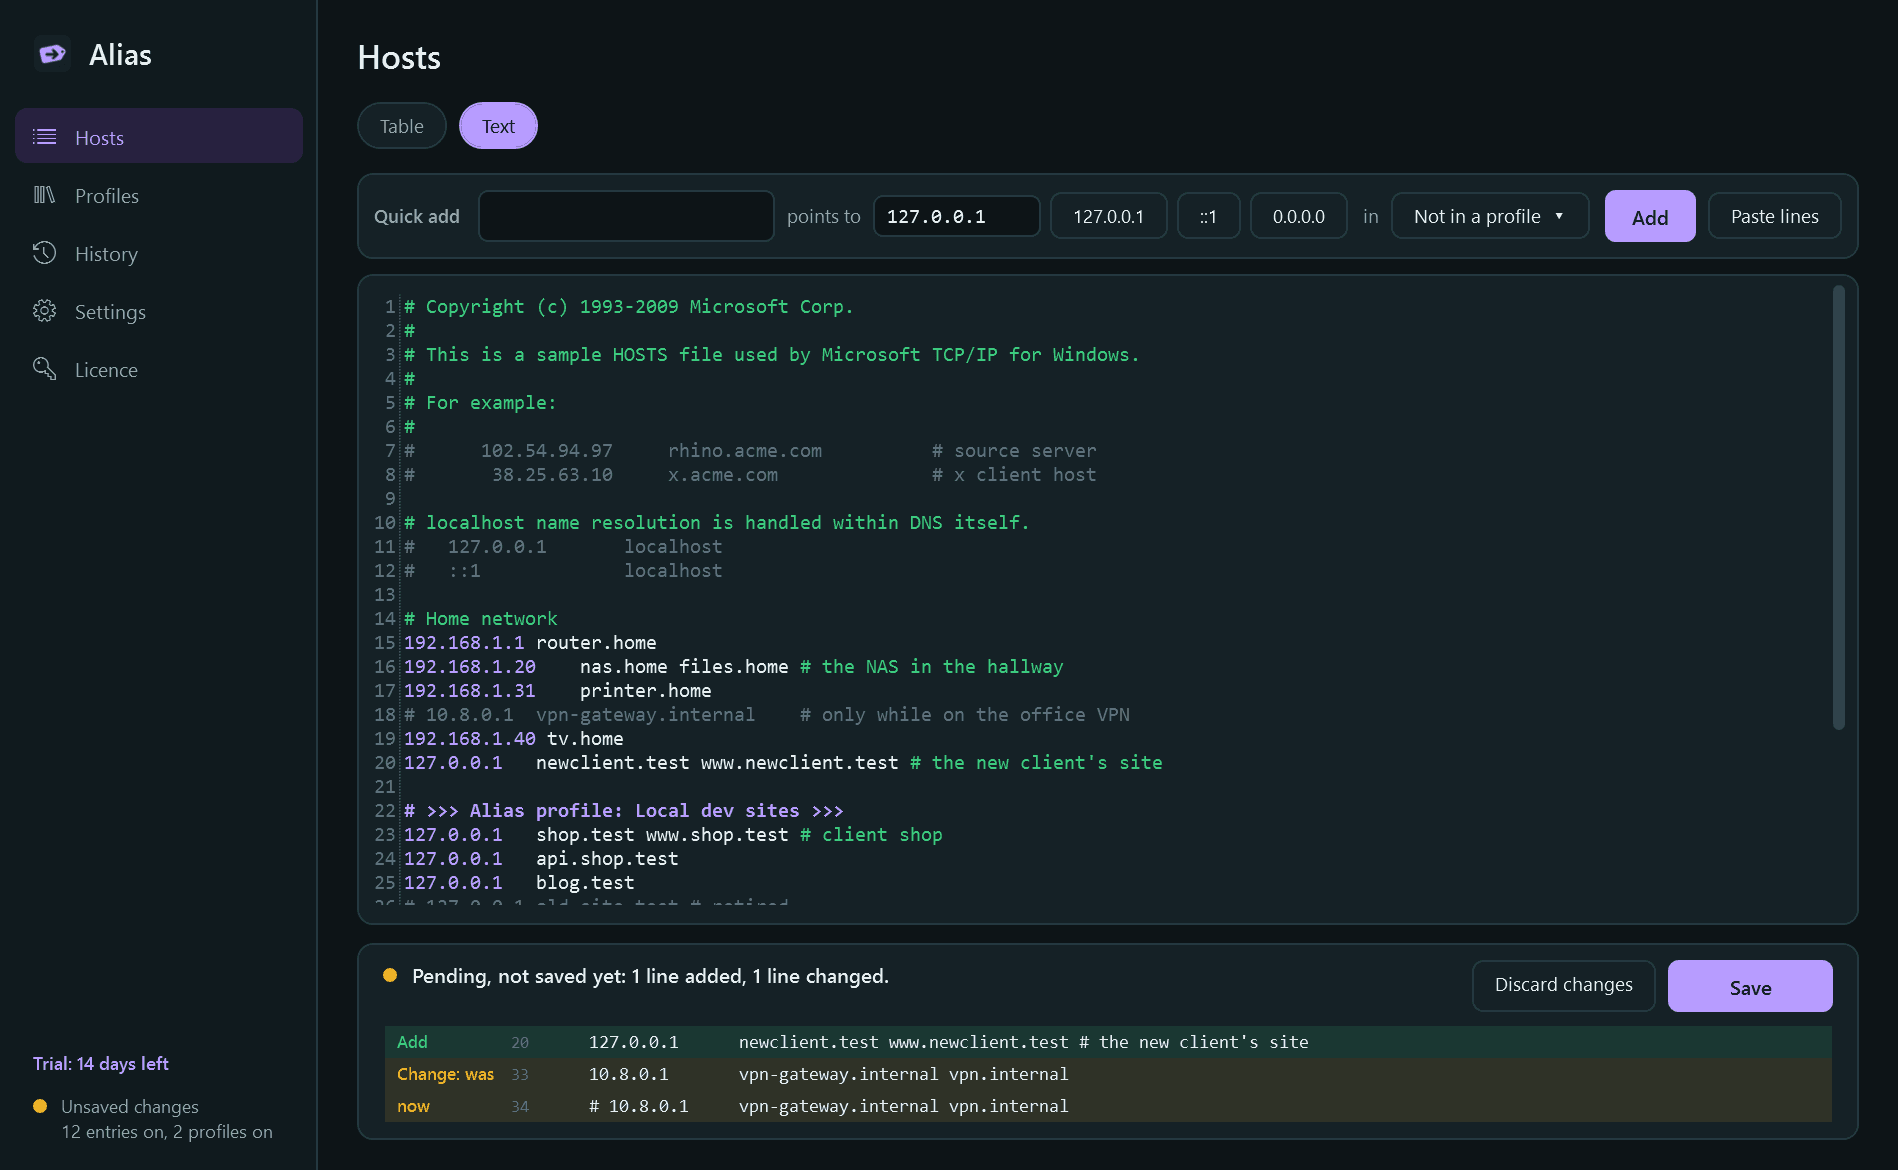This screenshot has width=1898, height=1170.
Task: Click the History clock icon
Action: 45,253
